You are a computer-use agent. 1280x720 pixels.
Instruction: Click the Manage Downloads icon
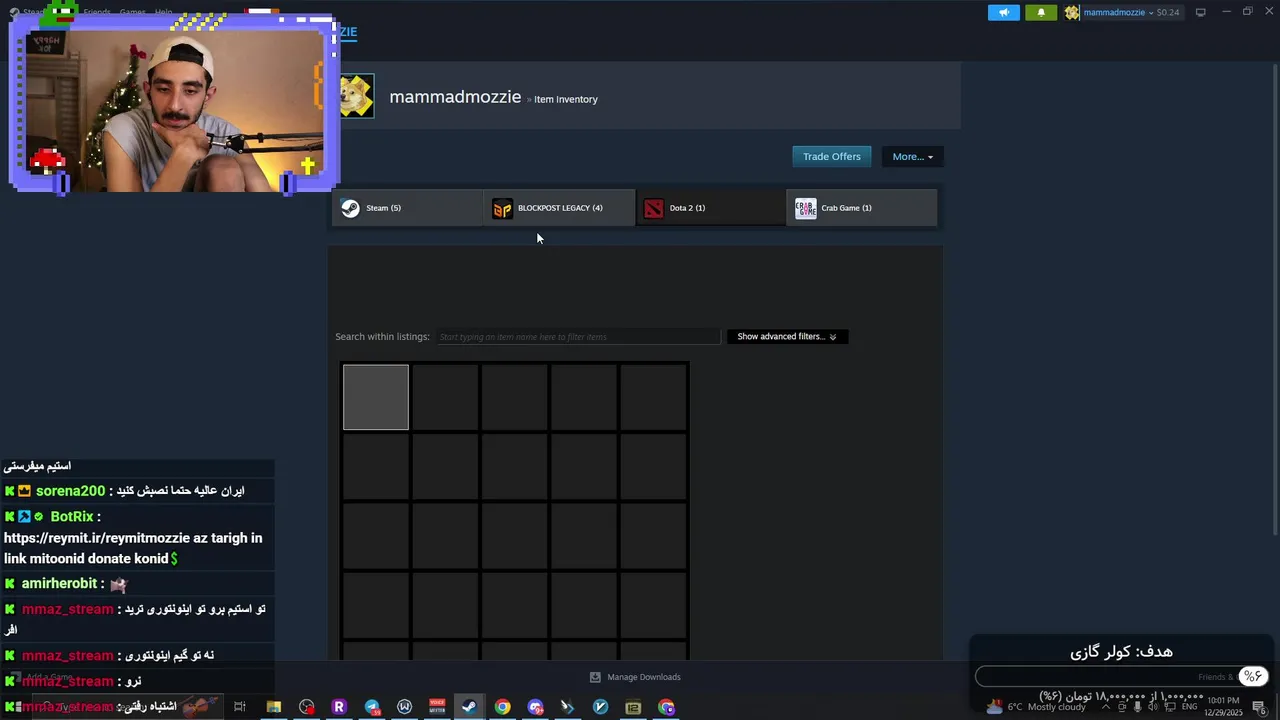pyautogui.click(x=595, y=677)
